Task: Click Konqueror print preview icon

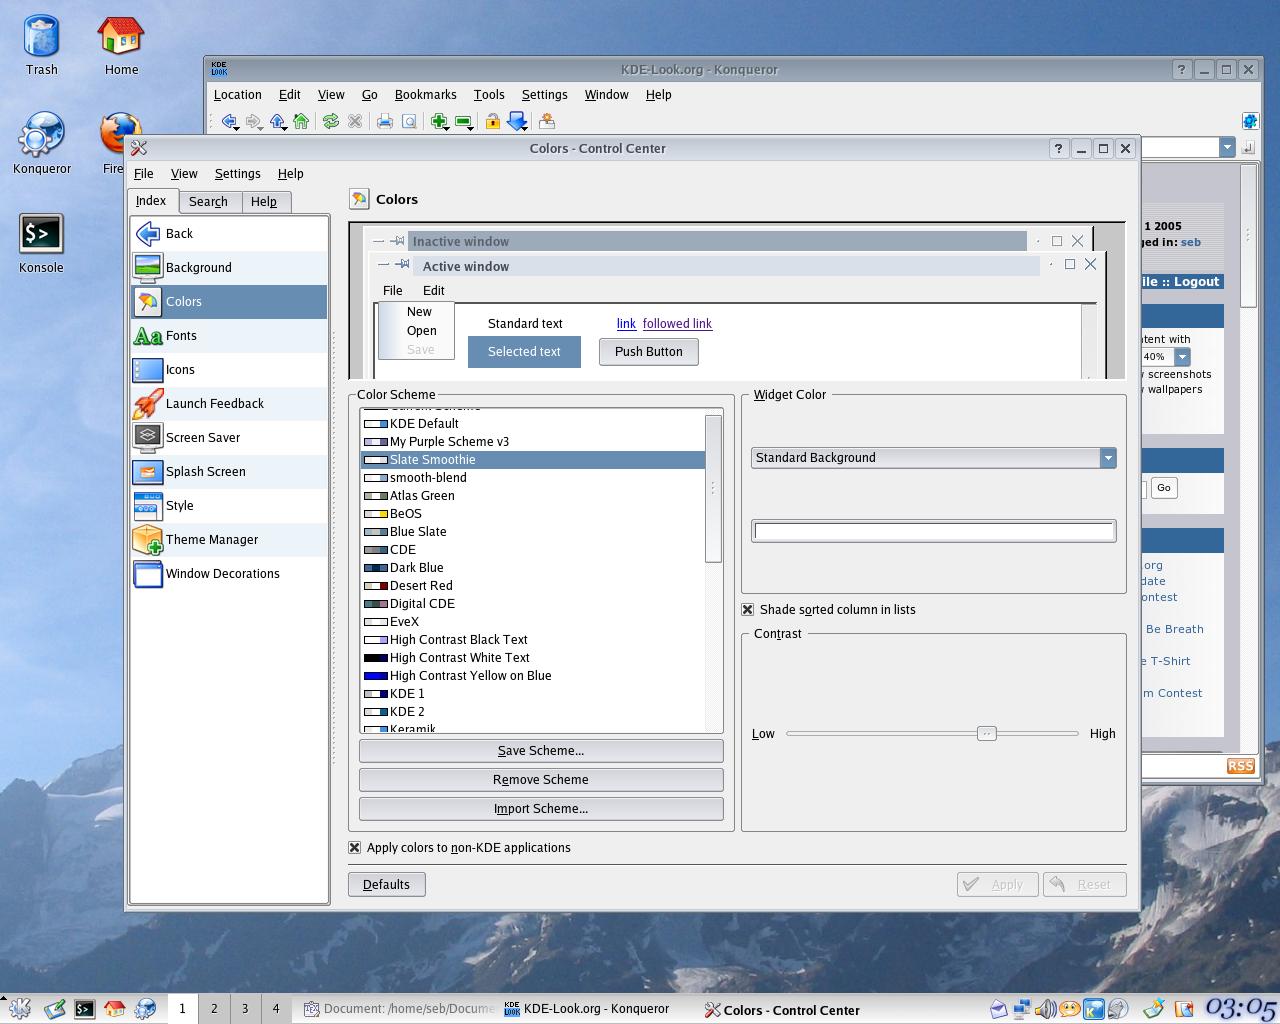Action: 409,121
